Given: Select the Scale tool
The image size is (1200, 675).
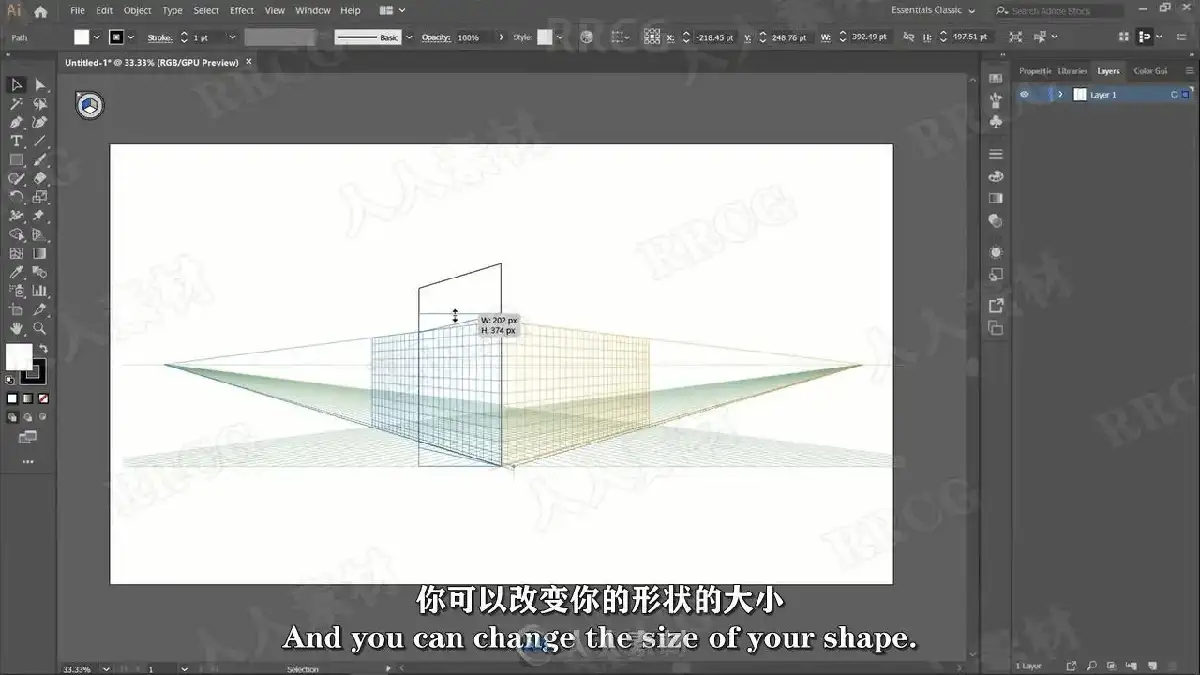Looking at the screenshot, I should tap(40, 197).
